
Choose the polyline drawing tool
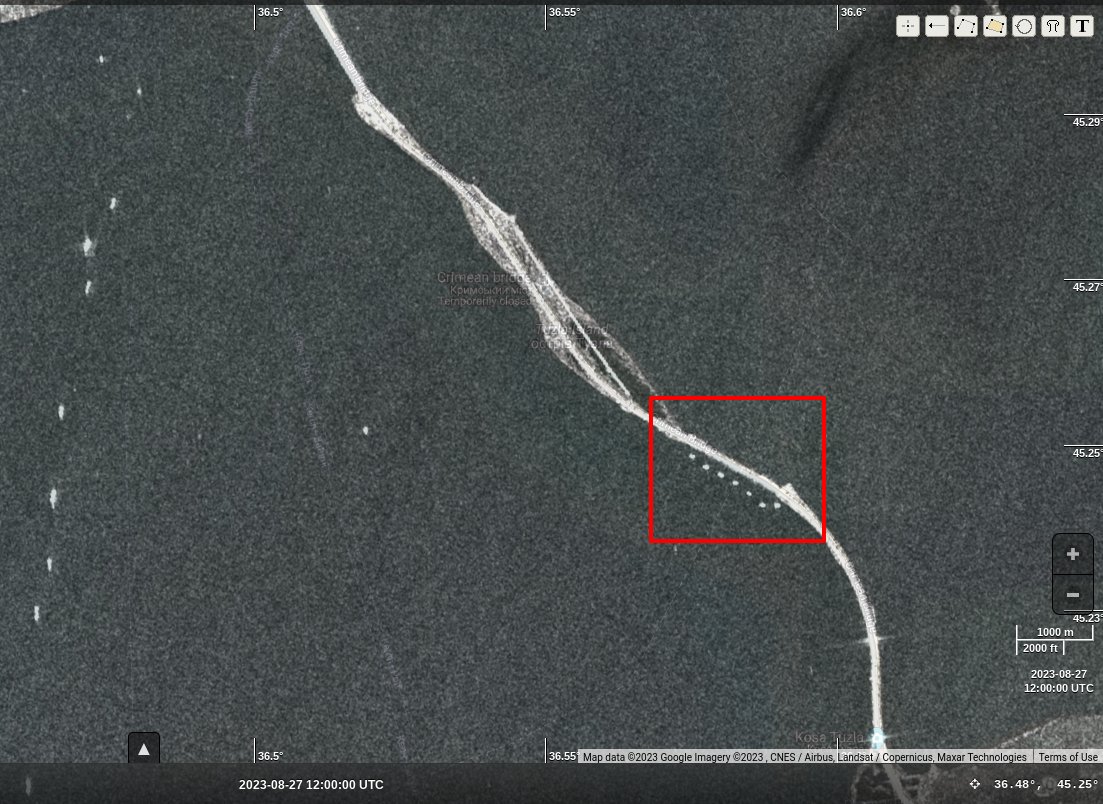tap(965, 27)
